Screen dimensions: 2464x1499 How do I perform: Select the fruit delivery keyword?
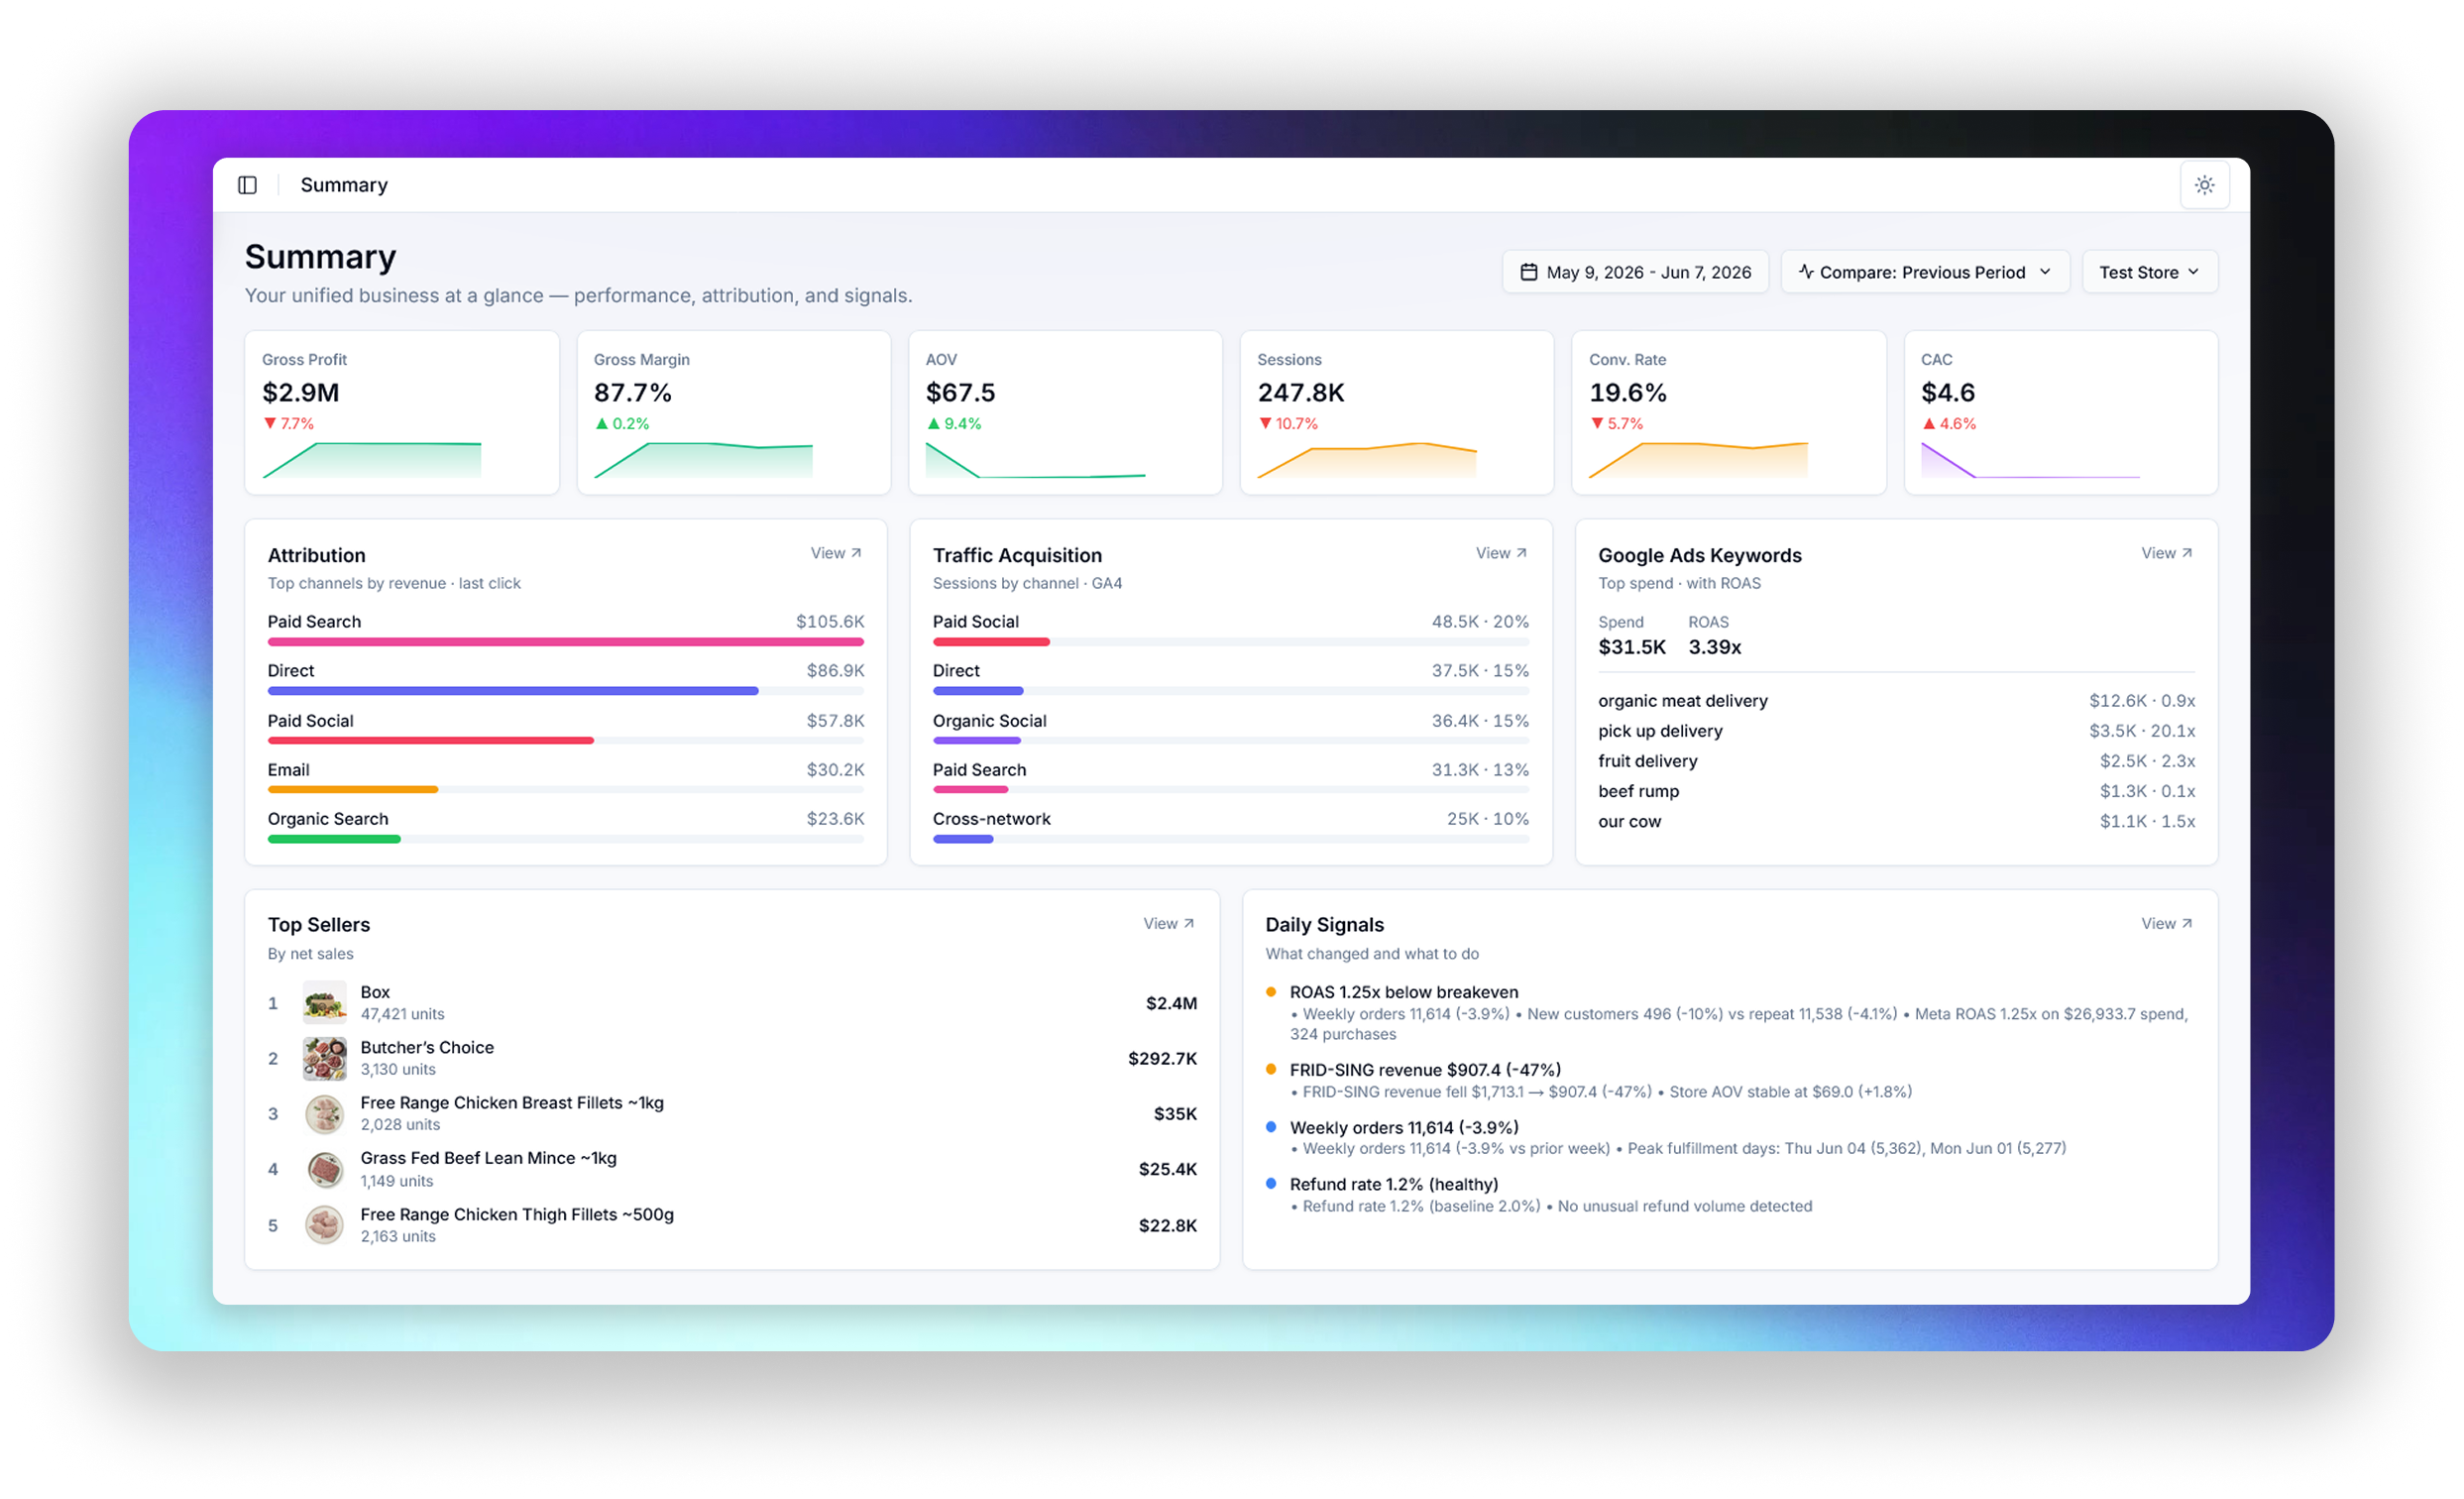coord(1647,761)
